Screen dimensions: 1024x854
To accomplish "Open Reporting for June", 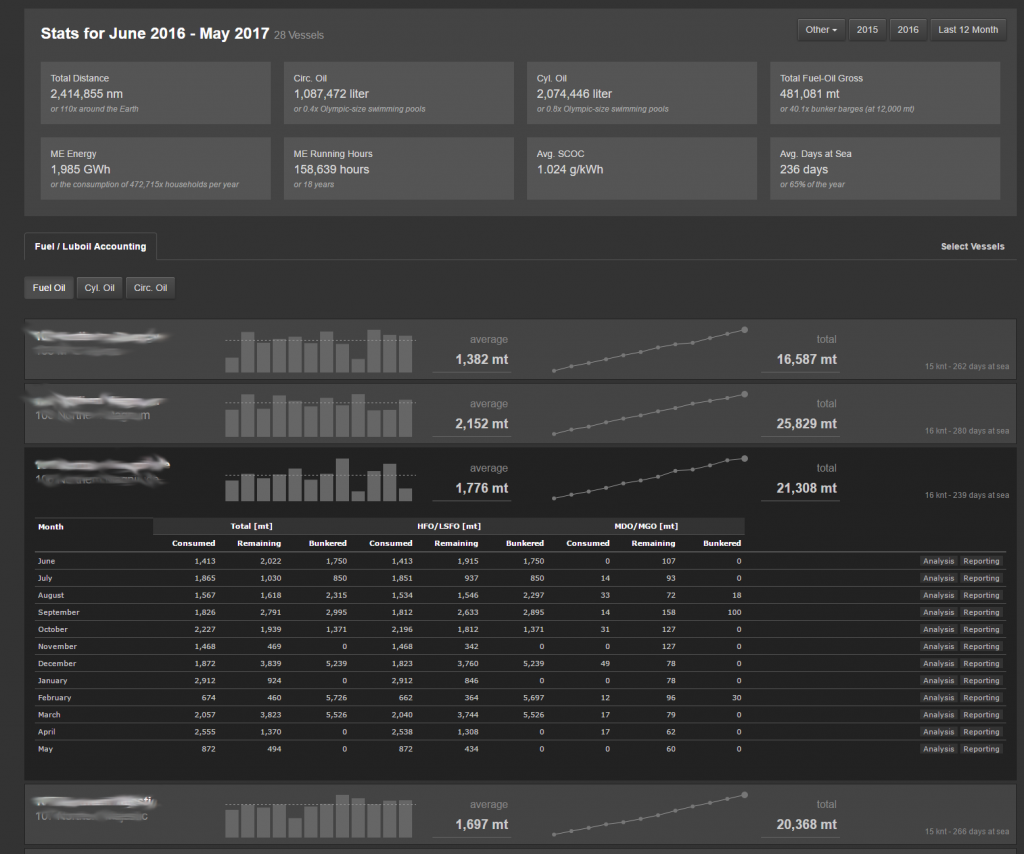I will tap(981, 561).
